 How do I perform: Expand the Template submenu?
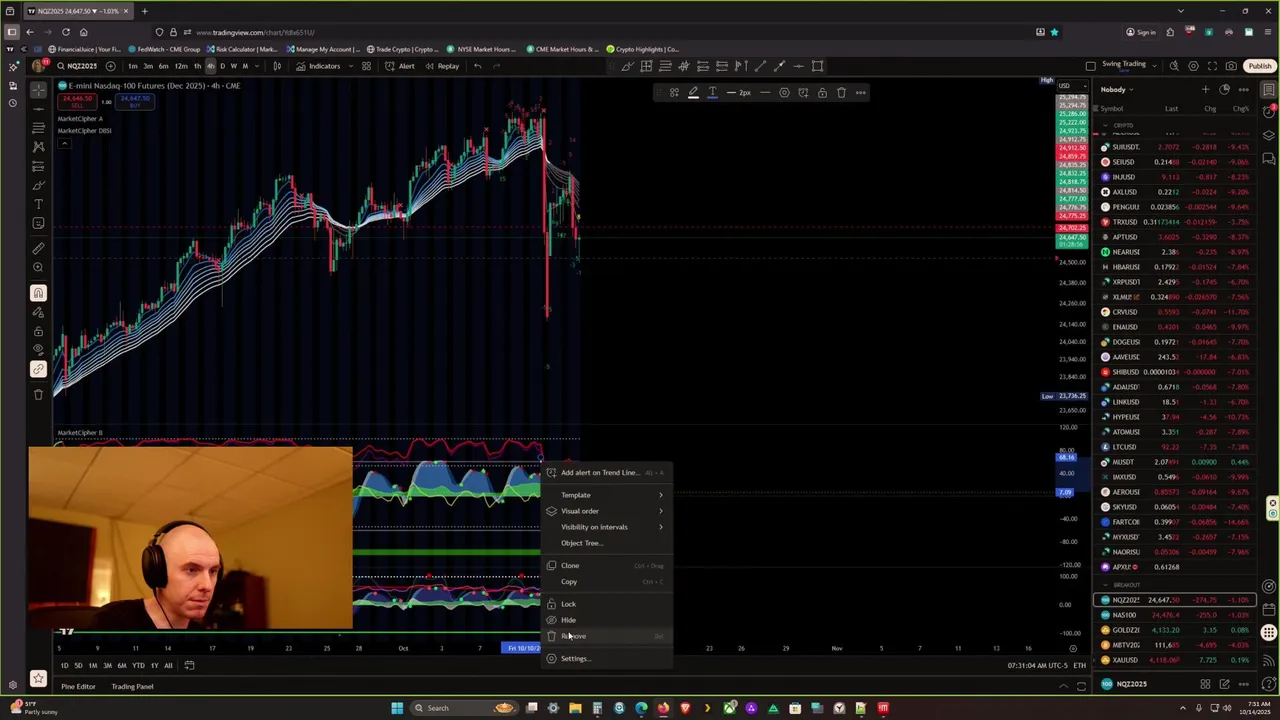click(x=607, y=495)
